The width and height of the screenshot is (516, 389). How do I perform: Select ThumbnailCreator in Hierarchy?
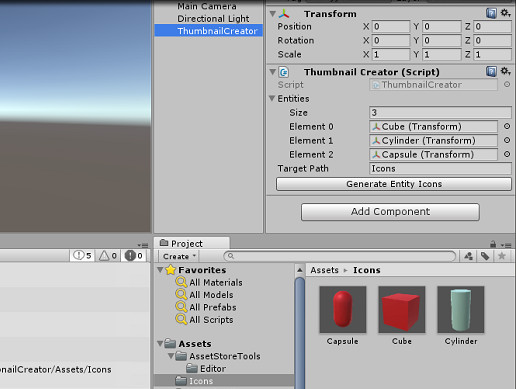(209, 31)
